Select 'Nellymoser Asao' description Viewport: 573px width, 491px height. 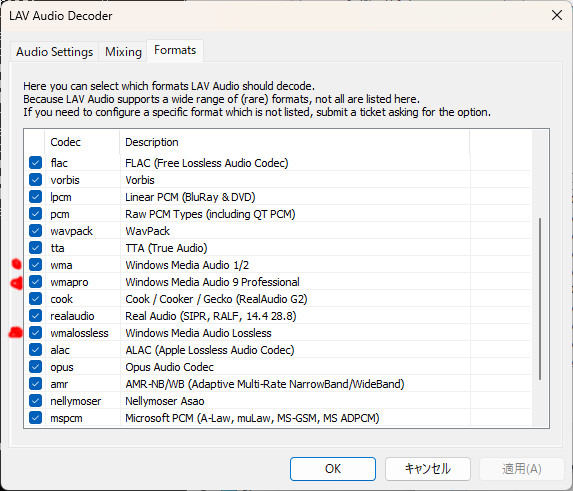(164, 401)
